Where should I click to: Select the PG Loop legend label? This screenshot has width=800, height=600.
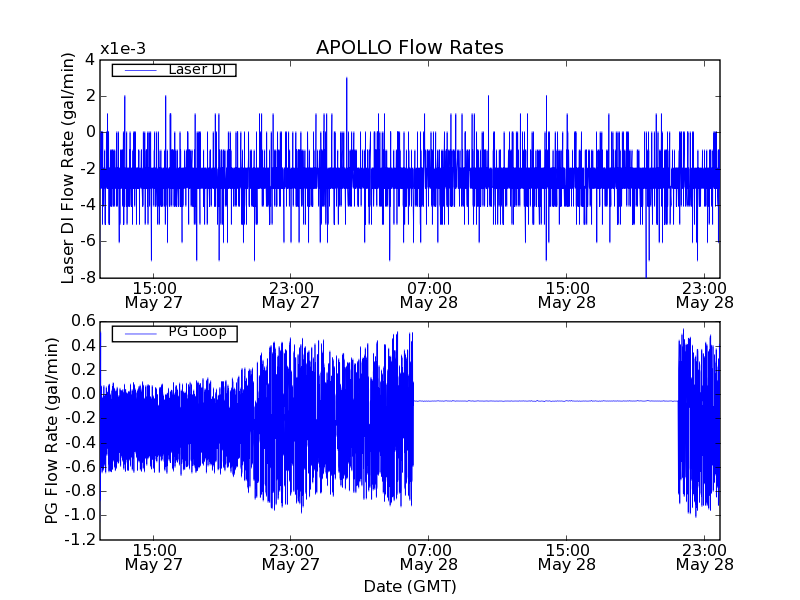tap(197, 332)
